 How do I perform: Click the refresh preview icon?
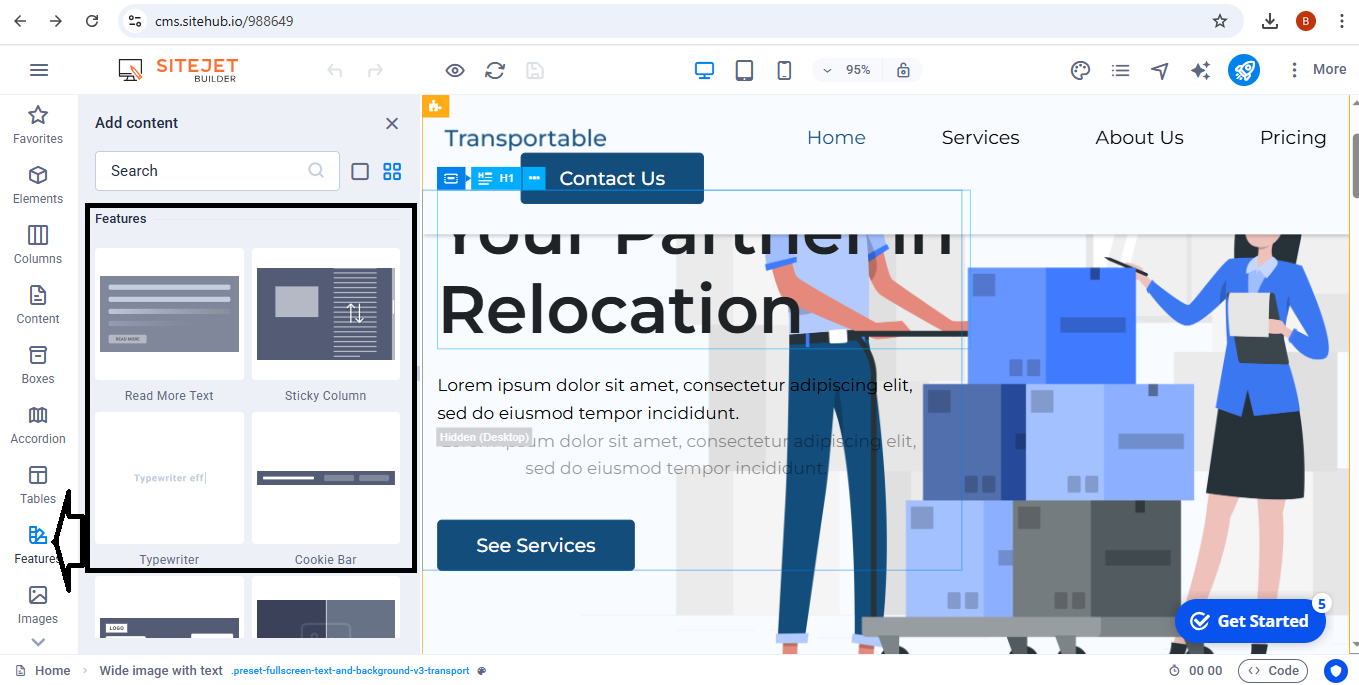(495, 70)
